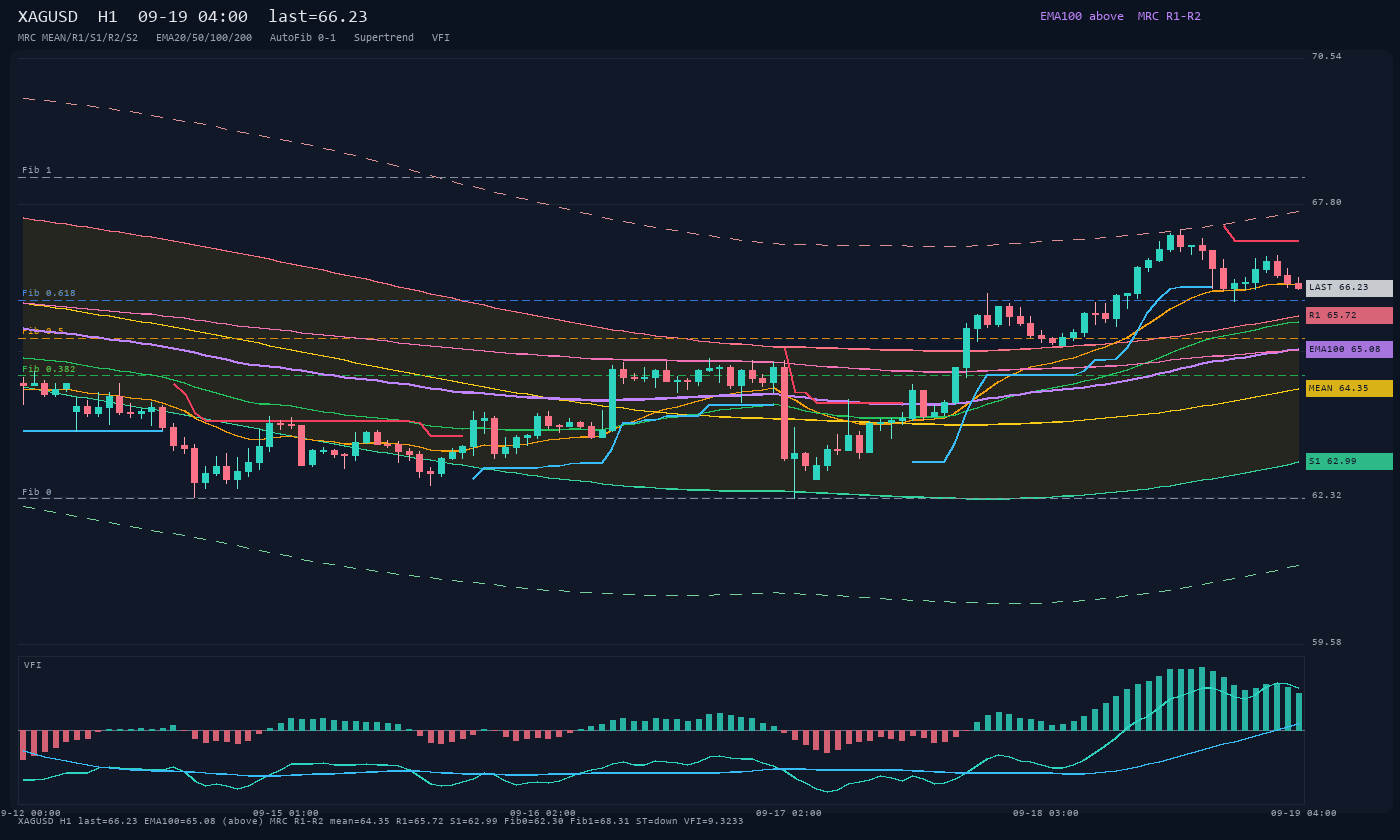Click the 59.58 price axis label
The height and width of the screenshot is (840, 1400).
point(1327,642)
